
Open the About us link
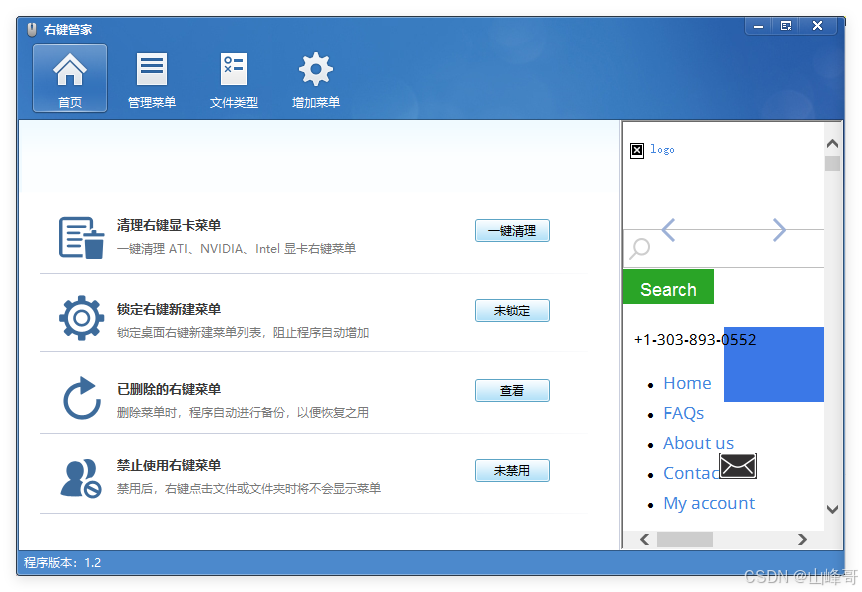coord(698,443)
